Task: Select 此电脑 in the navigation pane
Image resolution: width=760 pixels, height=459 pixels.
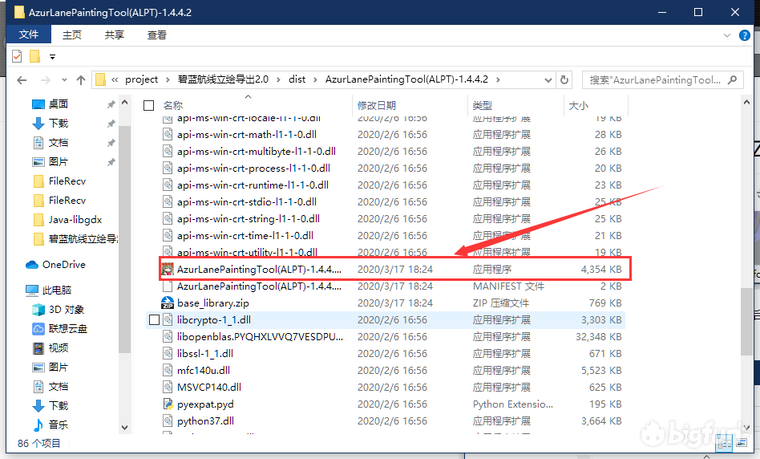Action: coord(57,290)
